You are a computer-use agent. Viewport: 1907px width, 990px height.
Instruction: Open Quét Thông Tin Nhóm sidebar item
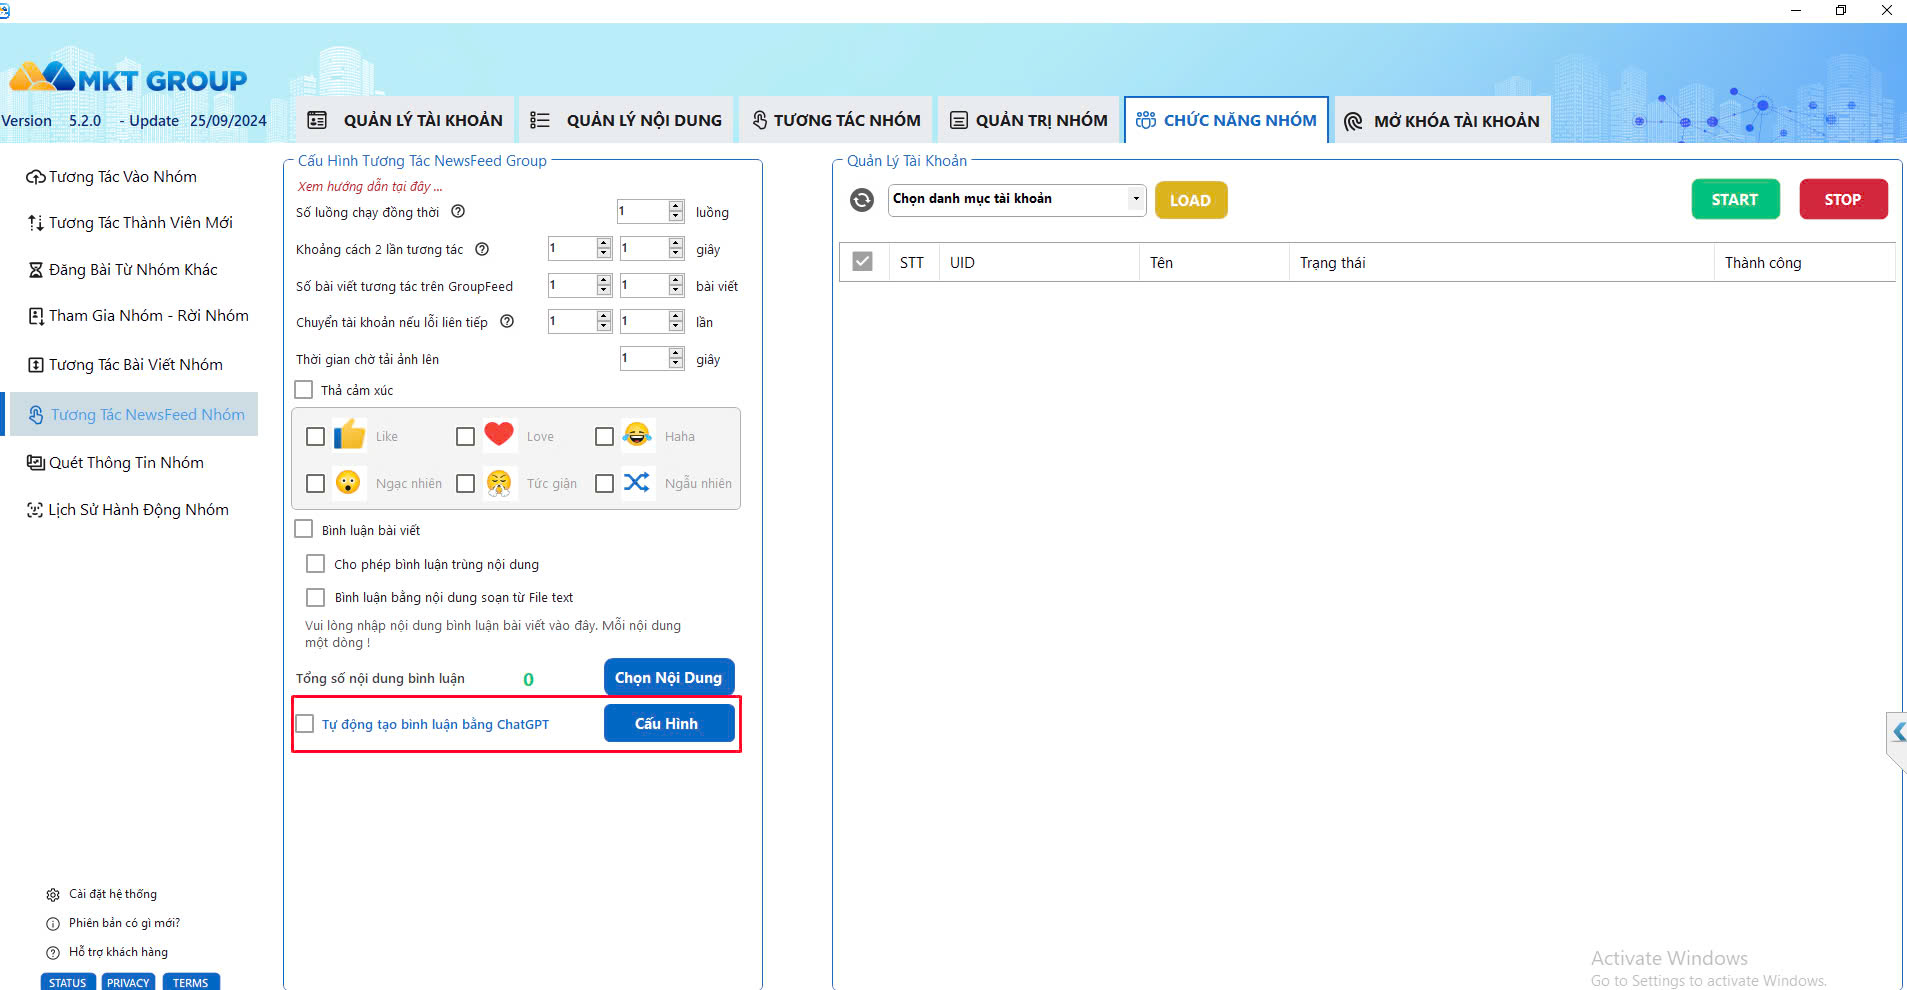point(115,463)
